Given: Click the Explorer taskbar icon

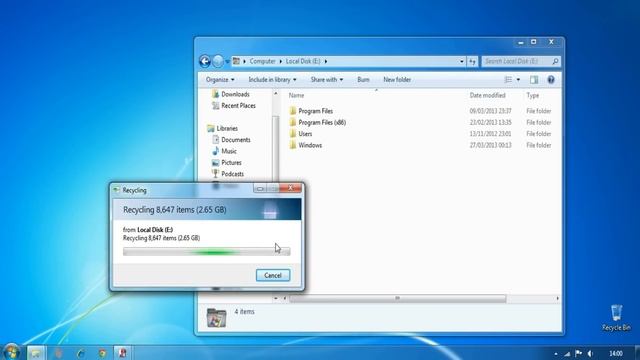Looking at the screenshot, I should point(36,353).
